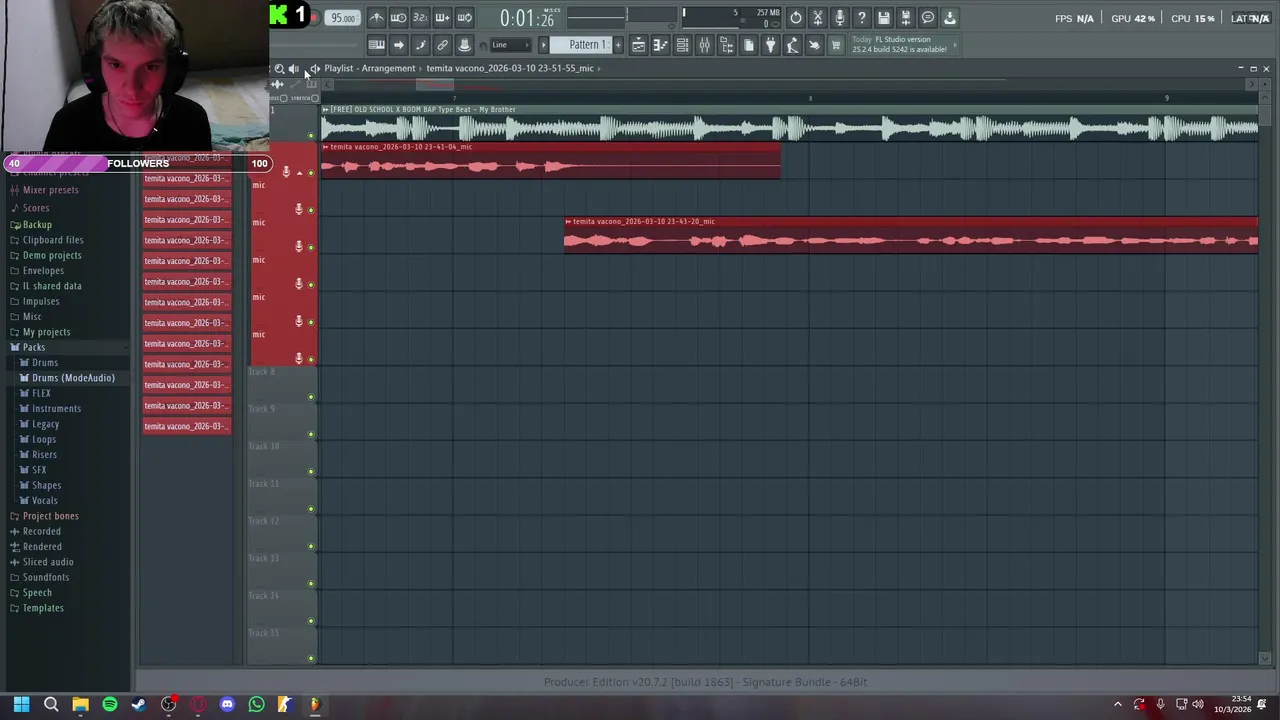Open the Vocals pack folder
Screen dimensions: 1280x720
click(x=45, y=500)
